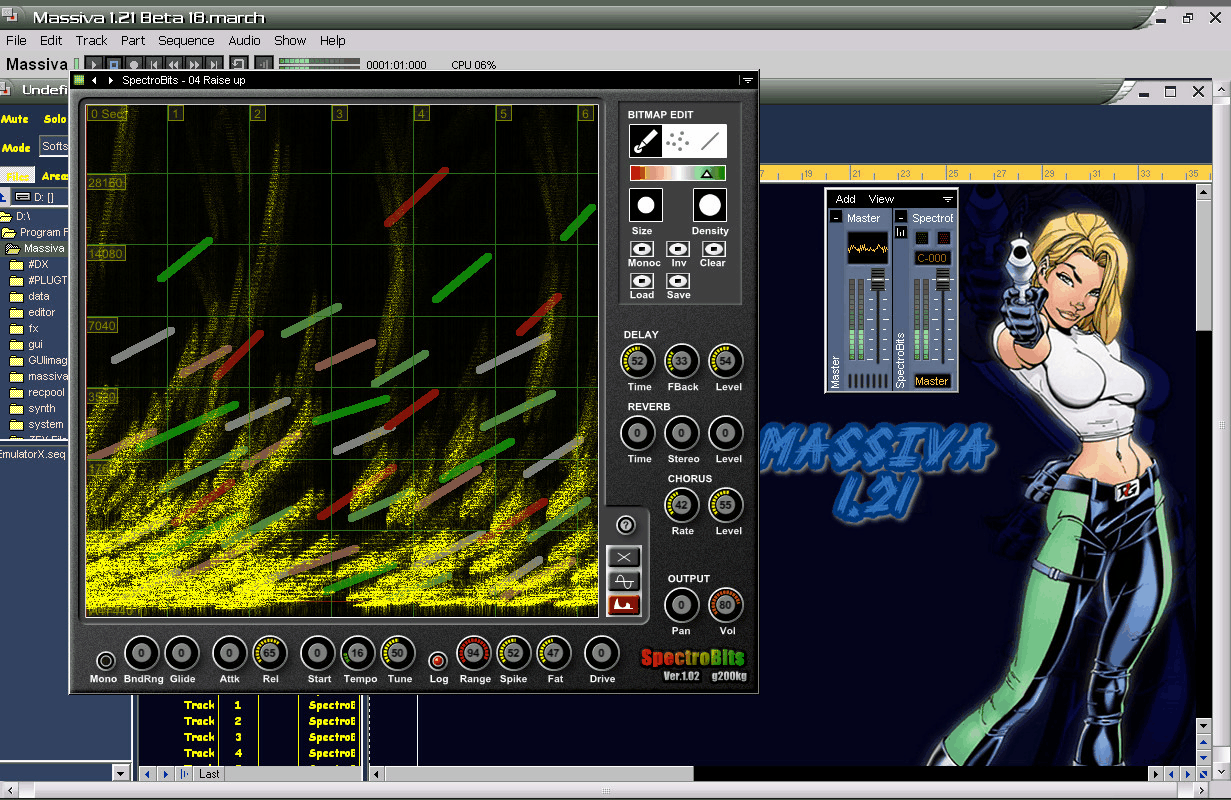Collapse the SpectroBits mixer channel
1231x800 pixels.
(901, 218)
